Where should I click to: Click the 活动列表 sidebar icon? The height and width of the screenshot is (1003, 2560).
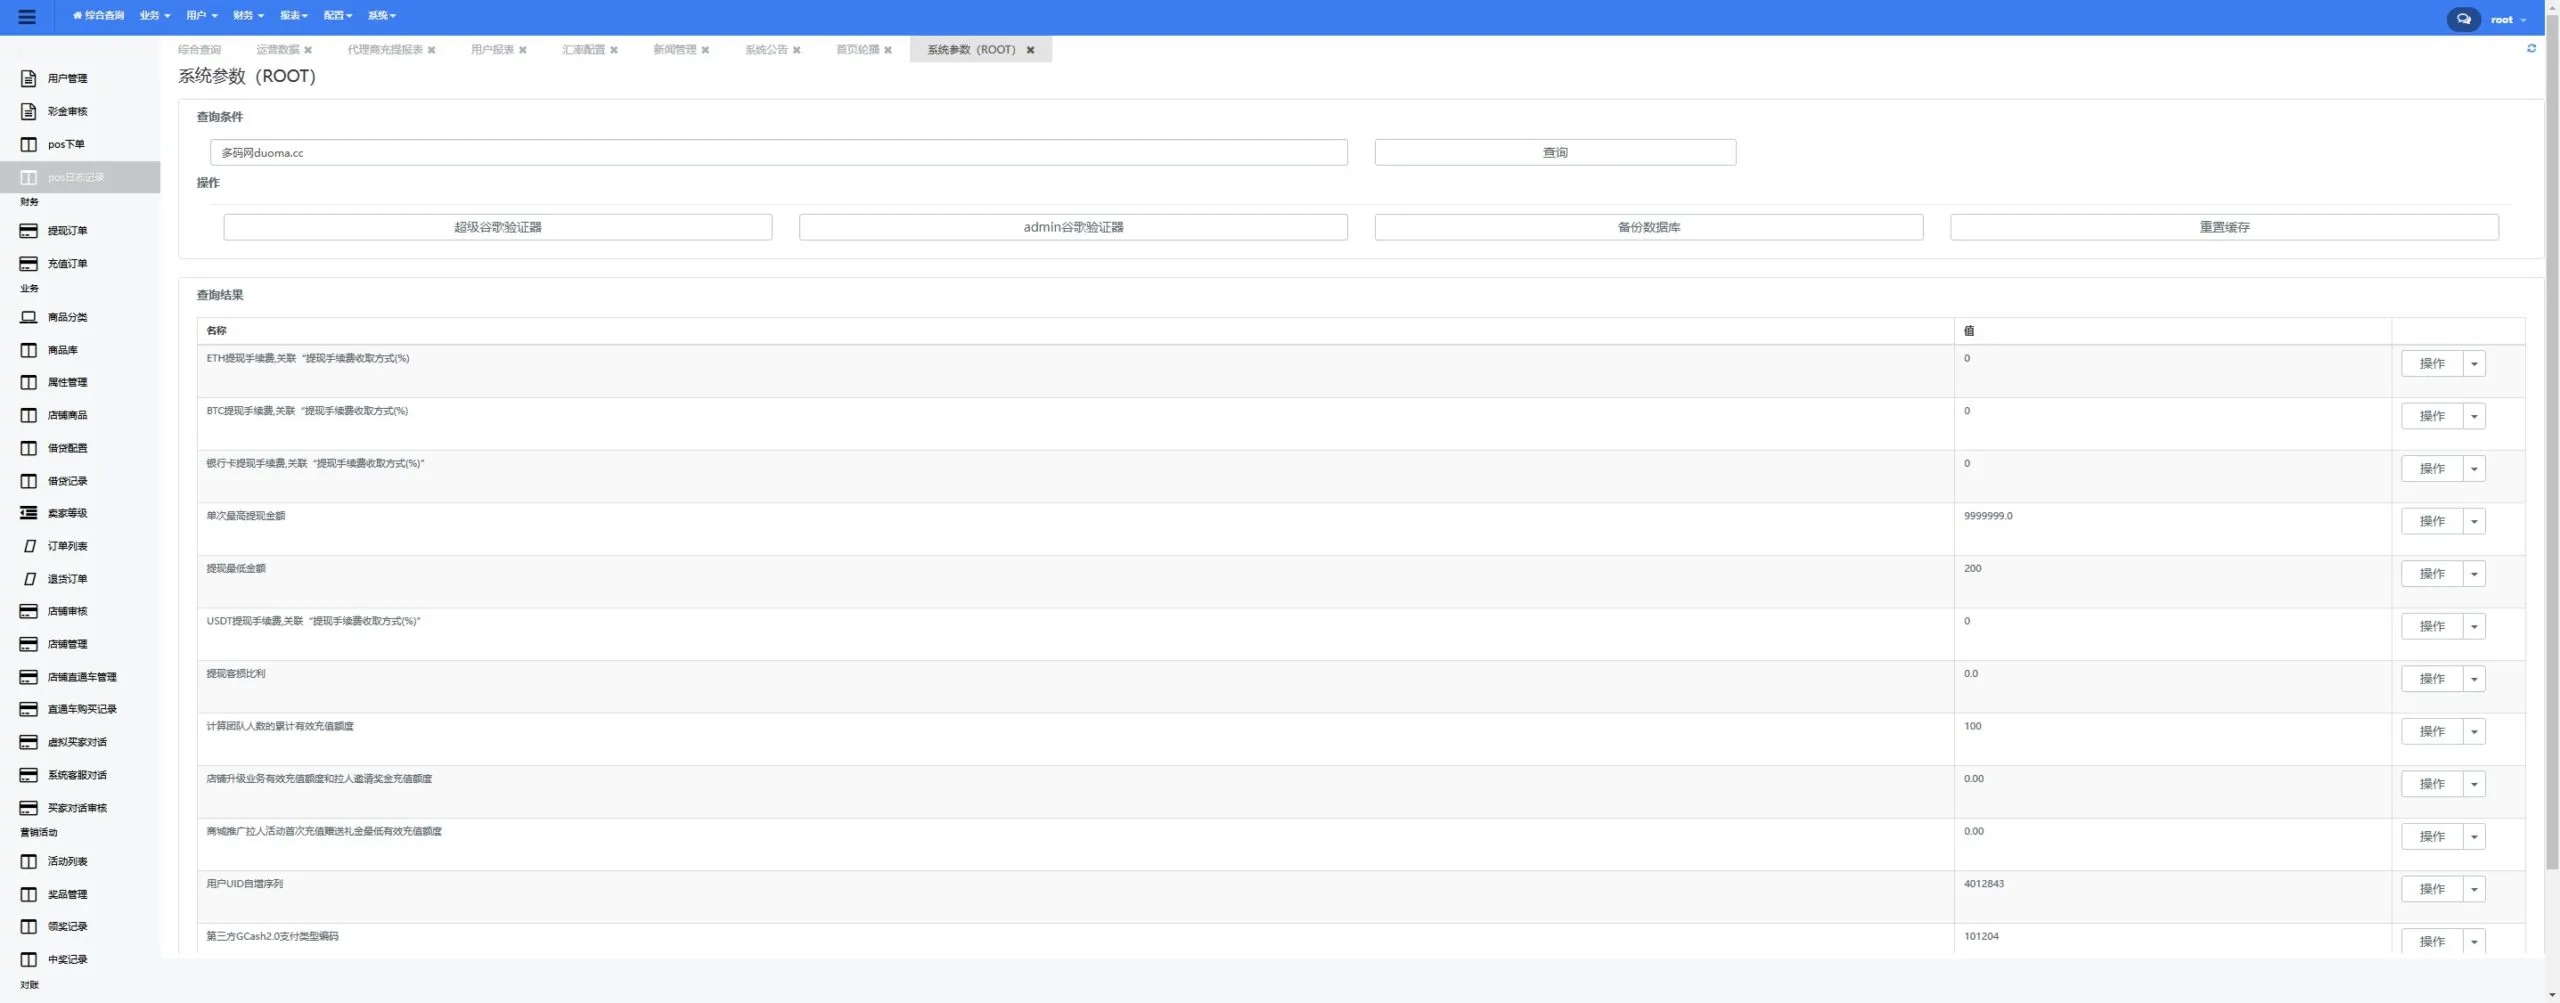point(29,861)
